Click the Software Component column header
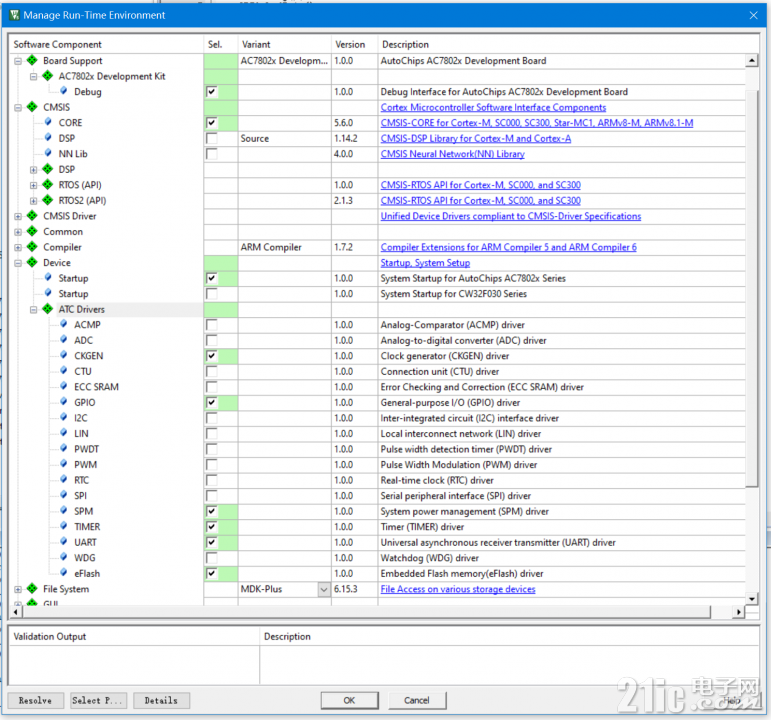771x720 pixels. pos(106,44)
